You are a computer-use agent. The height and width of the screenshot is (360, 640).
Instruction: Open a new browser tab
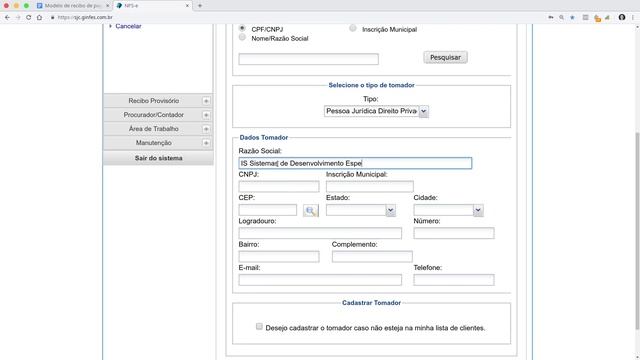pyautogui.click(x=200, y=6)
